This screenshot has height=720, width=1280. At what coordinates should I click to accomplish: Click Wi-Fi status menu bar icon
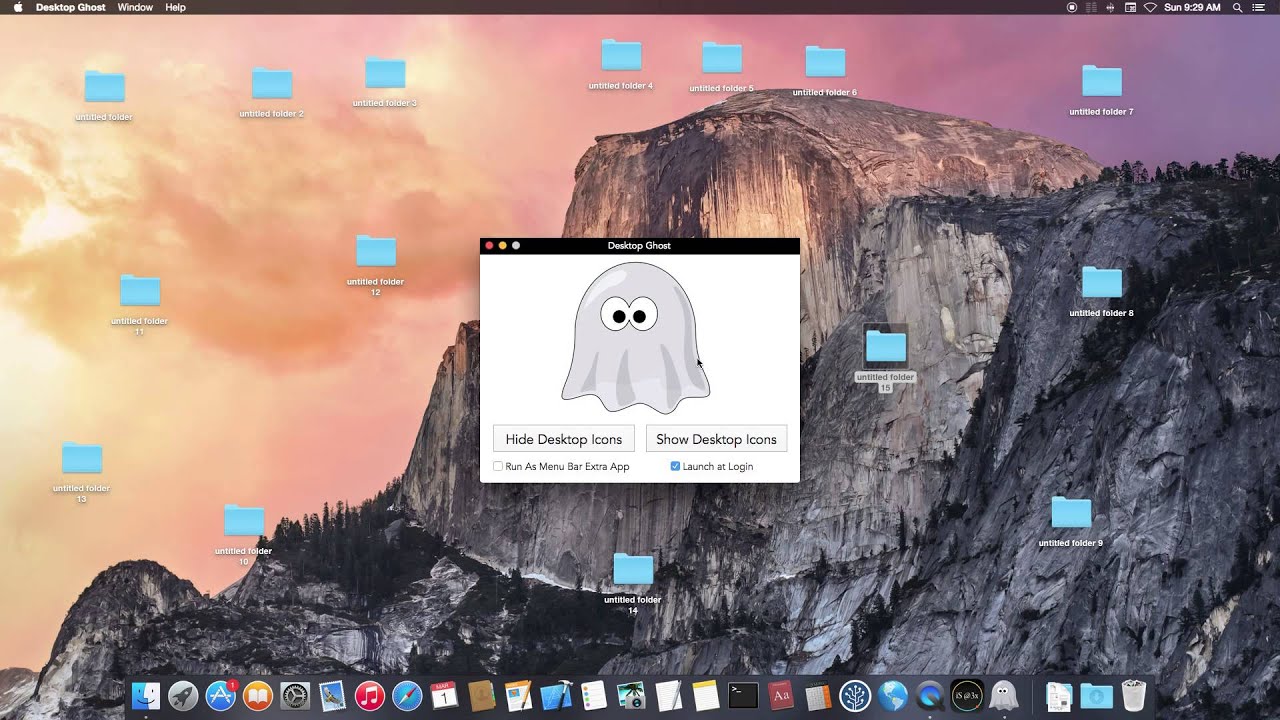point(1150,7)
